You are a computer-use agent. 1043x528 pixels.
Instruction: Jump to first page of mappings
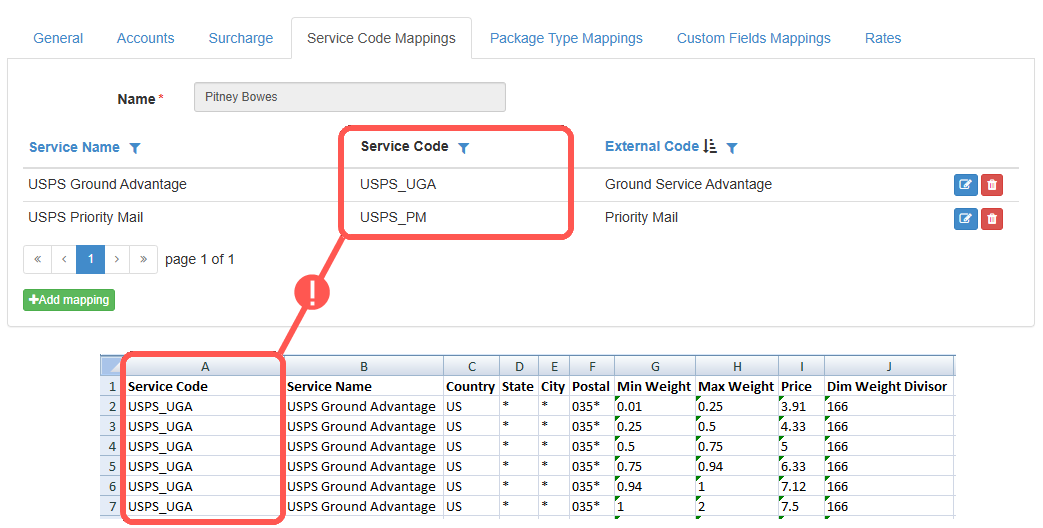pos(37,259)
